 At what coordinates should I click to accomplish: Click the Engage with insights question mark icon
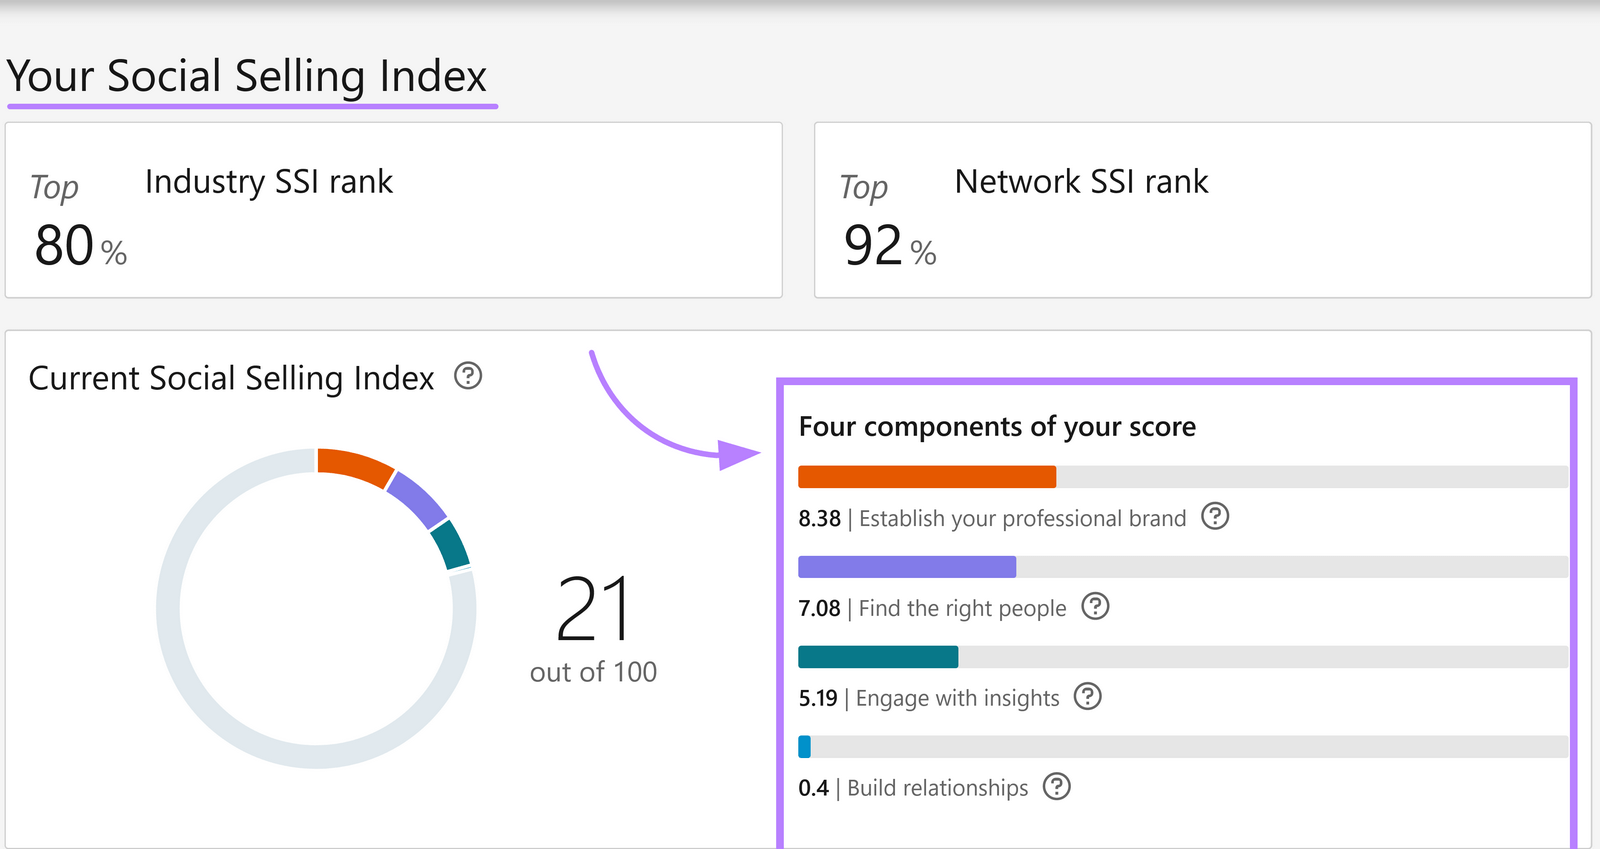coord(1089,697)
